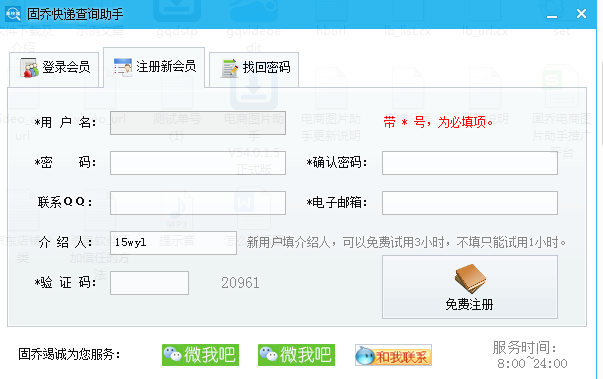The width and height of the screenshot is (603, 379).
Task: Click the 介绍人 field label
Action: point(66,243)
